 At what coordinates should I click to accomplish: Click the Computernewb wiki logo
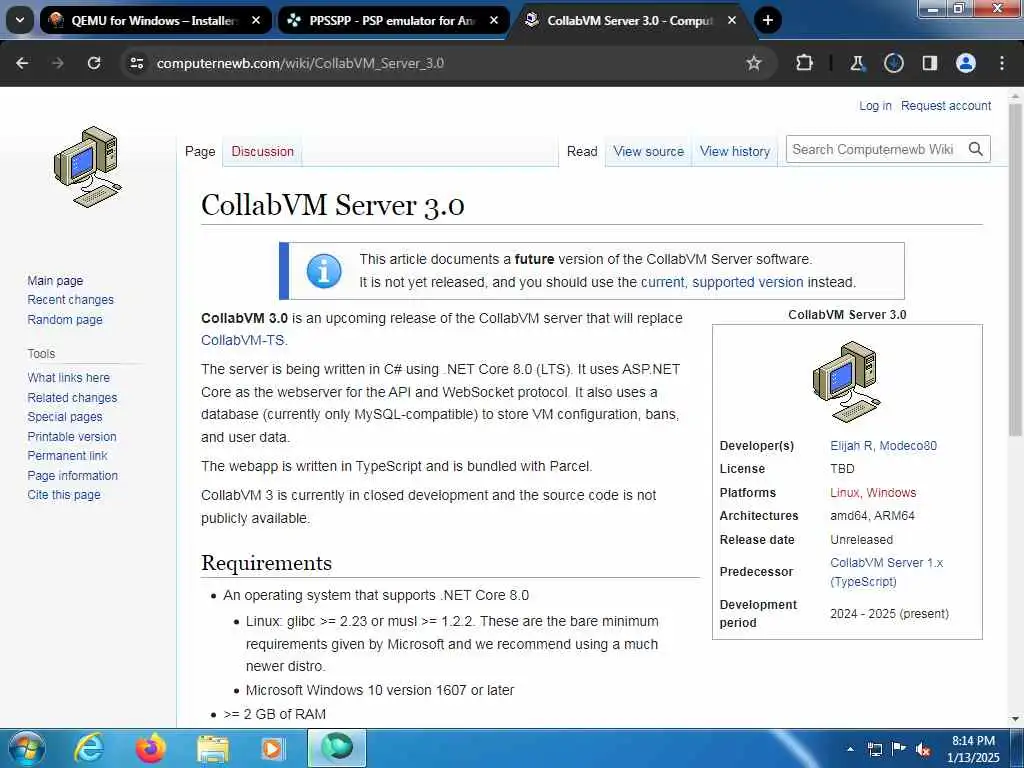(x=88, y=167)
